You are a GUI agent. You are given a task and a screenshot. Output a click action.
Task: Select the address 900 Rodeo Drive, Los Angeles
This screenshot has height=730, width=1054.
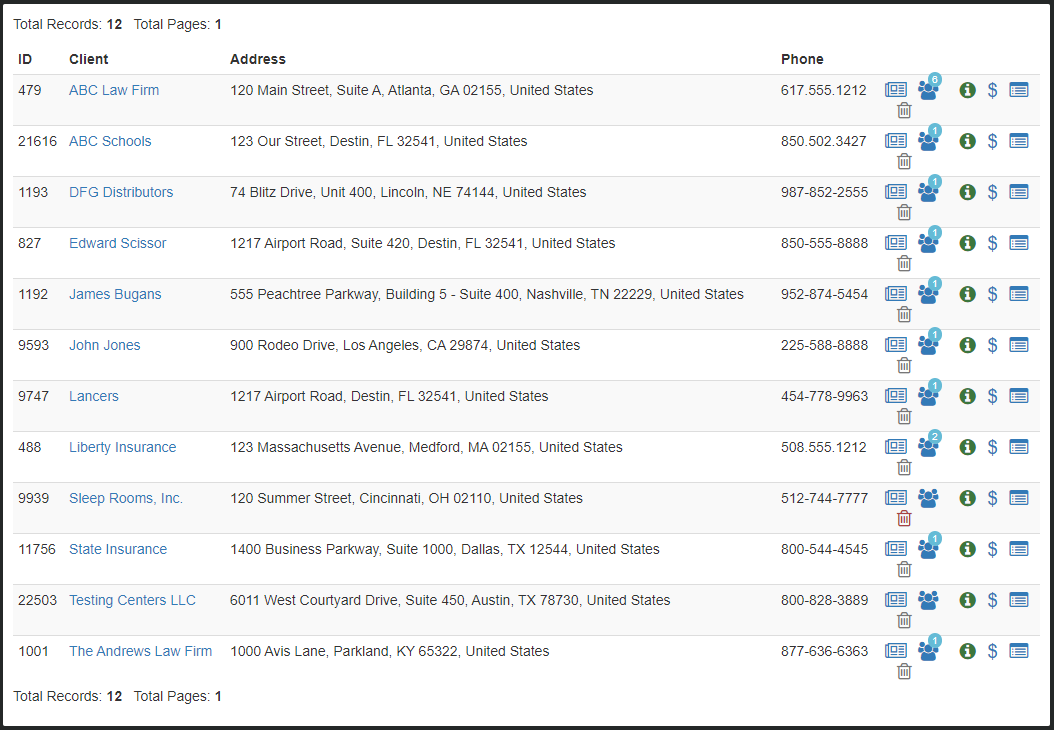coord(405,346)
